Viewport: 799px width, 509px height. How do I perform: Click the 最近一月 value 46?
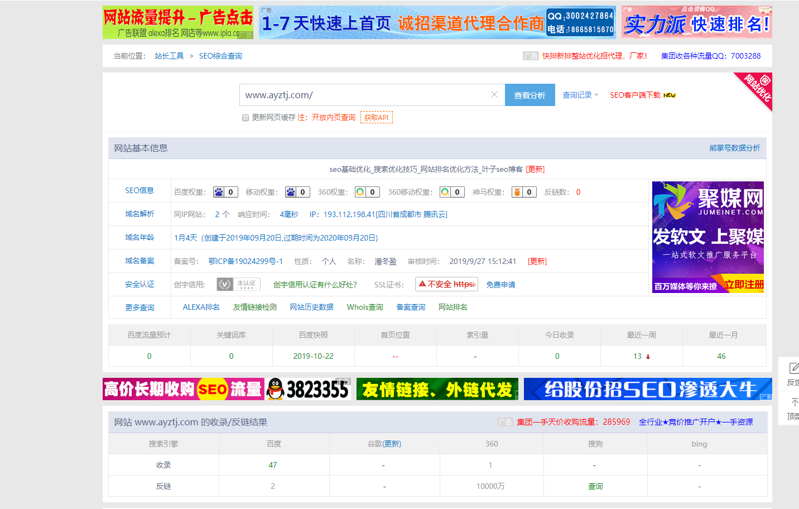click(x=722, y=356)
